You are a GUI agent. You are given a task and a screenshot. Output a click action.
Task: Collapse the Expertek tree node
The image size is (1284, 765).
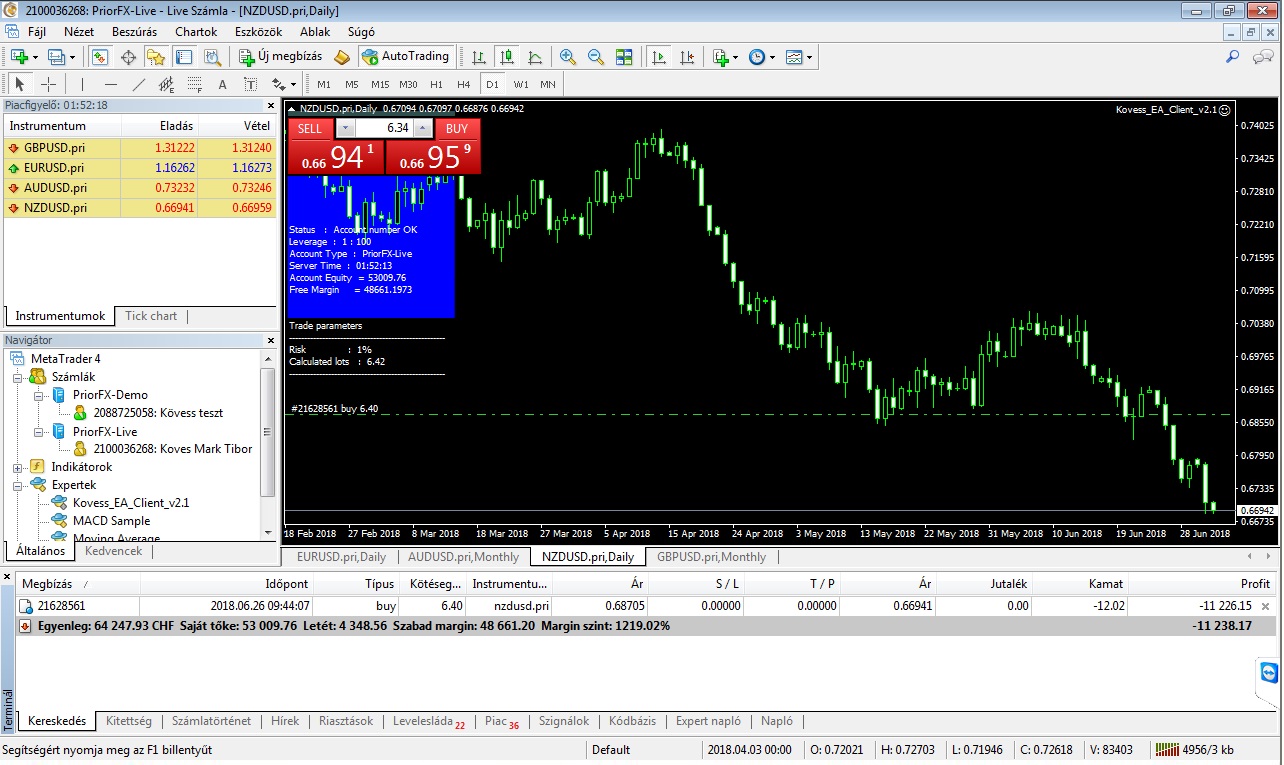18,485
